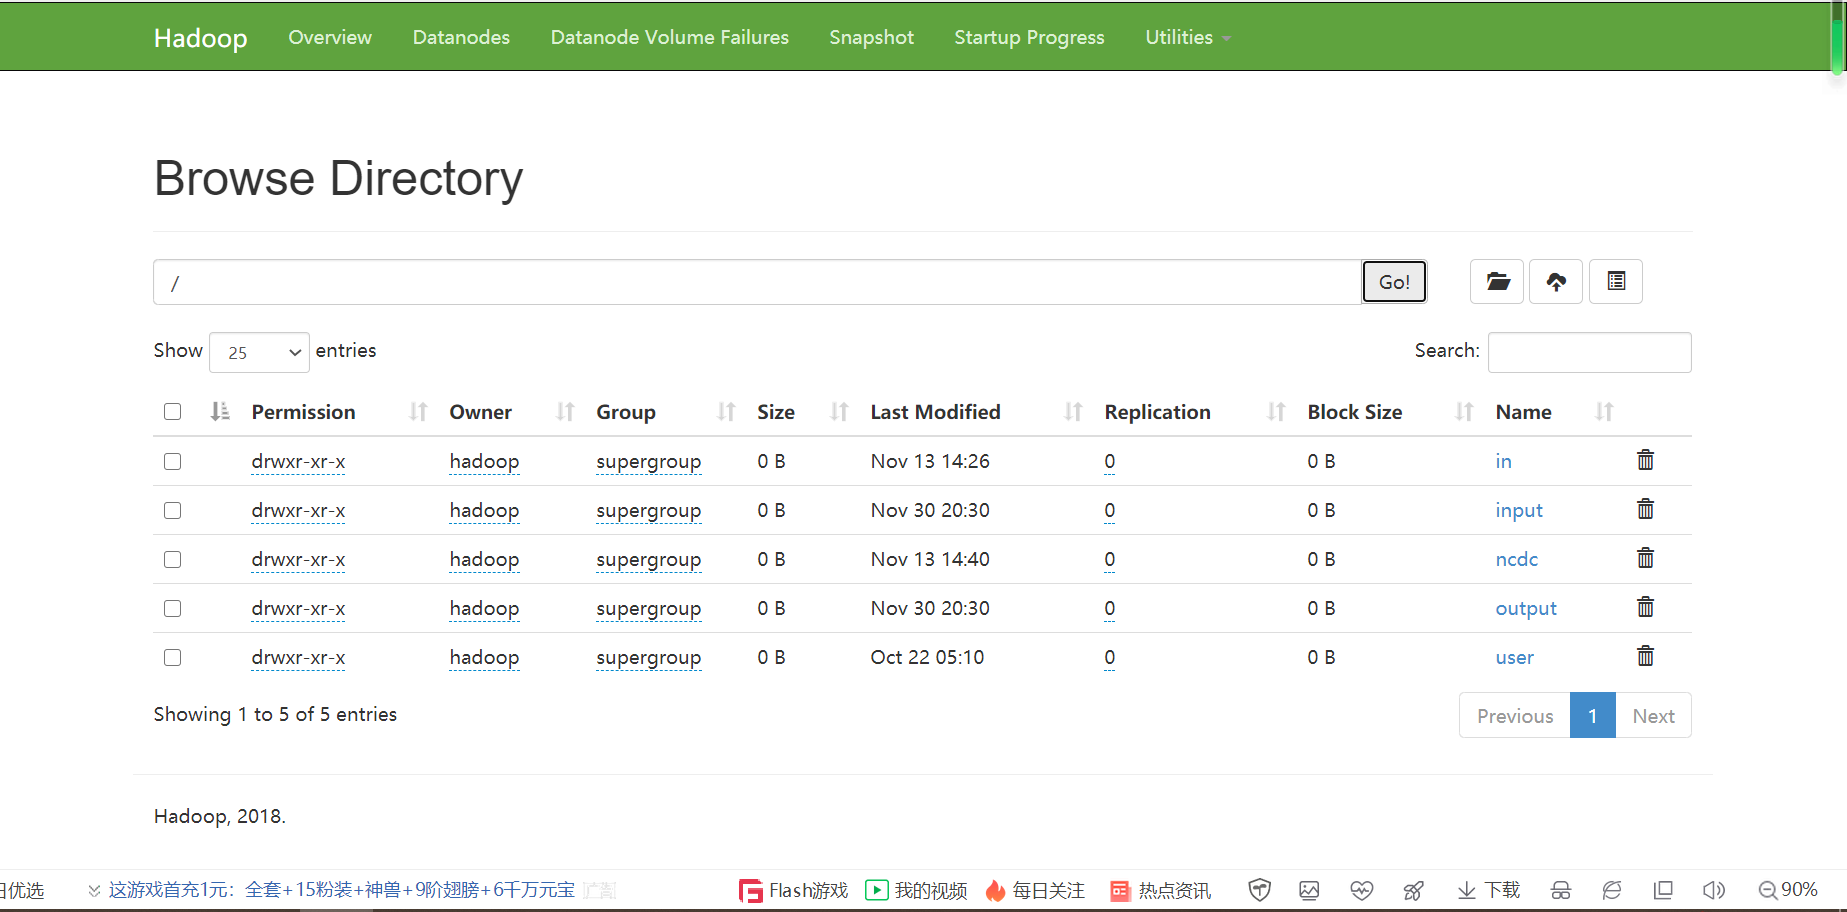Sort table by Name column arrows
This screenshot has height=912, width=1847.
point(1604,411)
